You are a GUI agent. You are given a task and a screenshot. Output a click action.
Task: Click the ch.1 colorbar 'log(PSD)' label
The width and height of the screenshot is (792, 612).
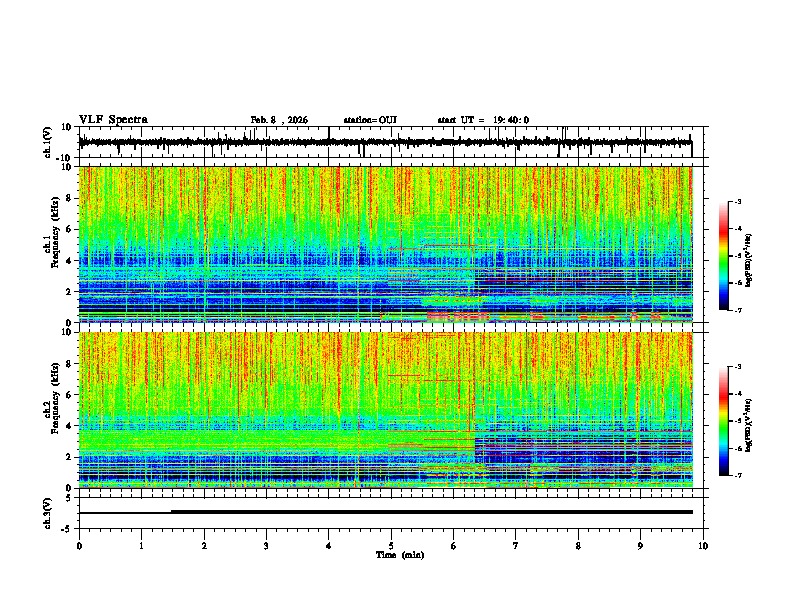749,260
